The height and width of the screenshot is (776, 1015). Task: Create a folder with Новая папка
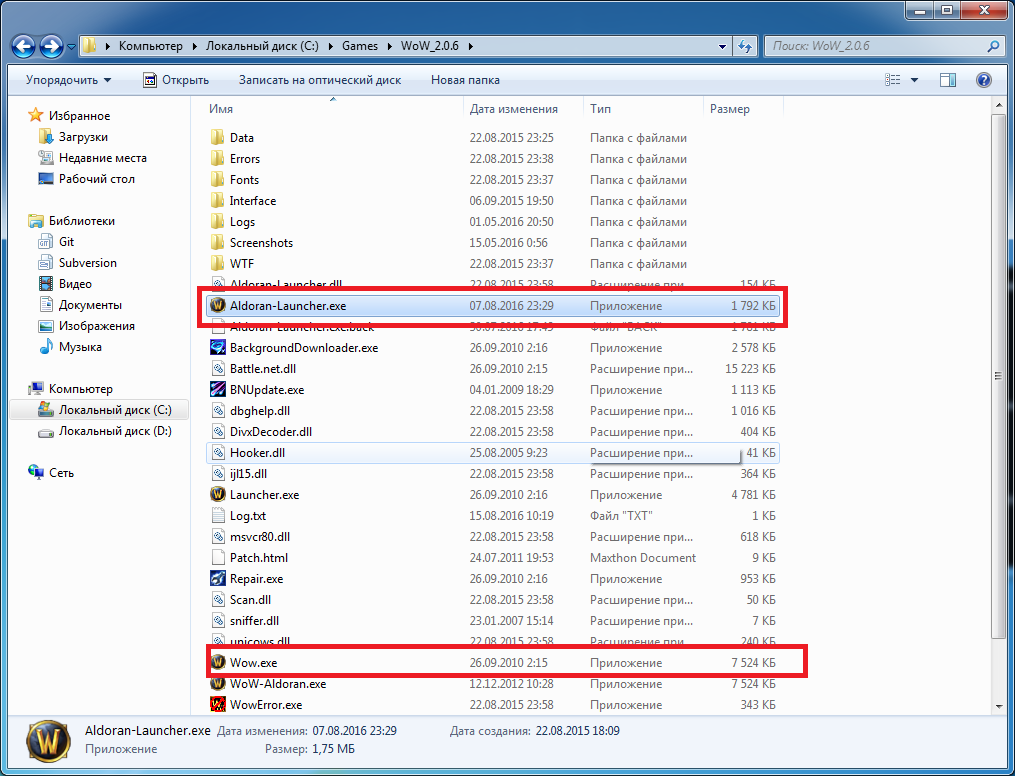coord(465,80)
